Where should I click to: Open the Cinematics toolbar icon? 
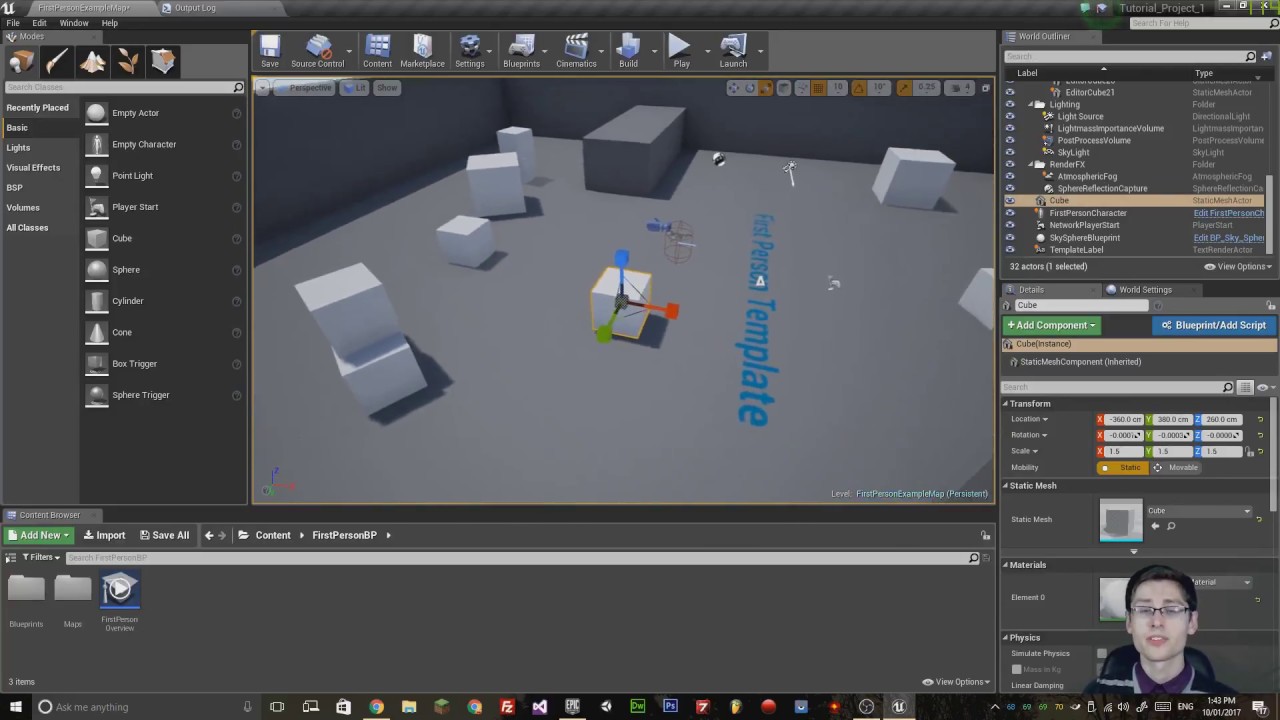[576, 51]
